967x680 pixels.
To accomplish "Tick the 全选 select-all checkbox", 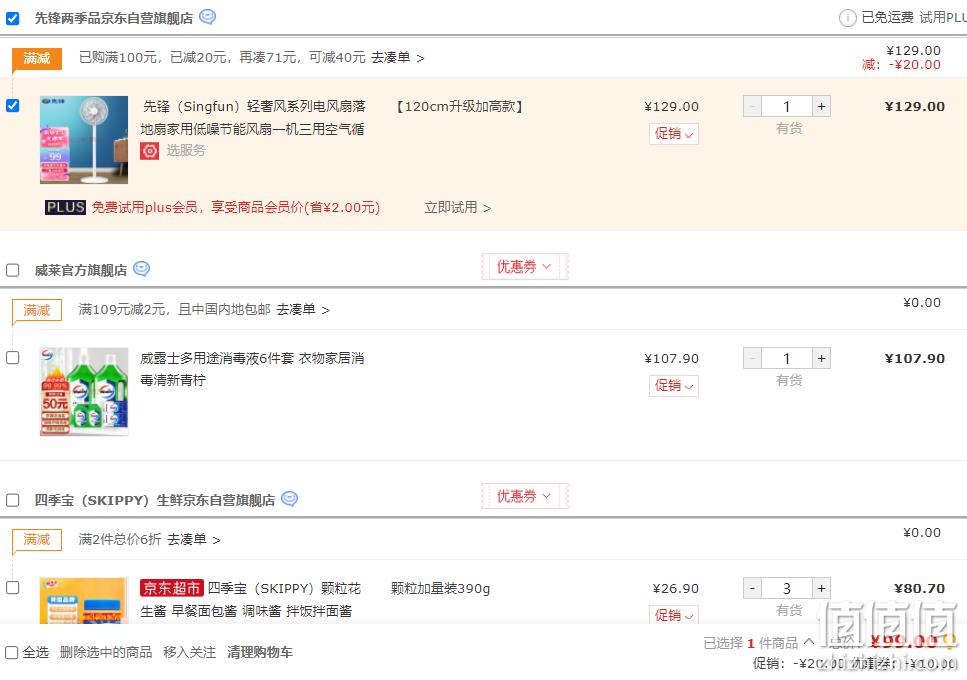I will click(11, 652).
